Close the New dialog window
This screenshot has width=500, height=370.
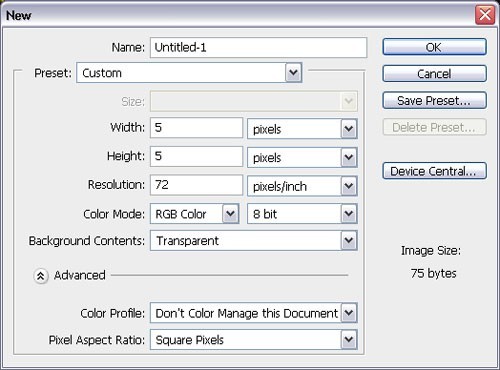(485, 15)
